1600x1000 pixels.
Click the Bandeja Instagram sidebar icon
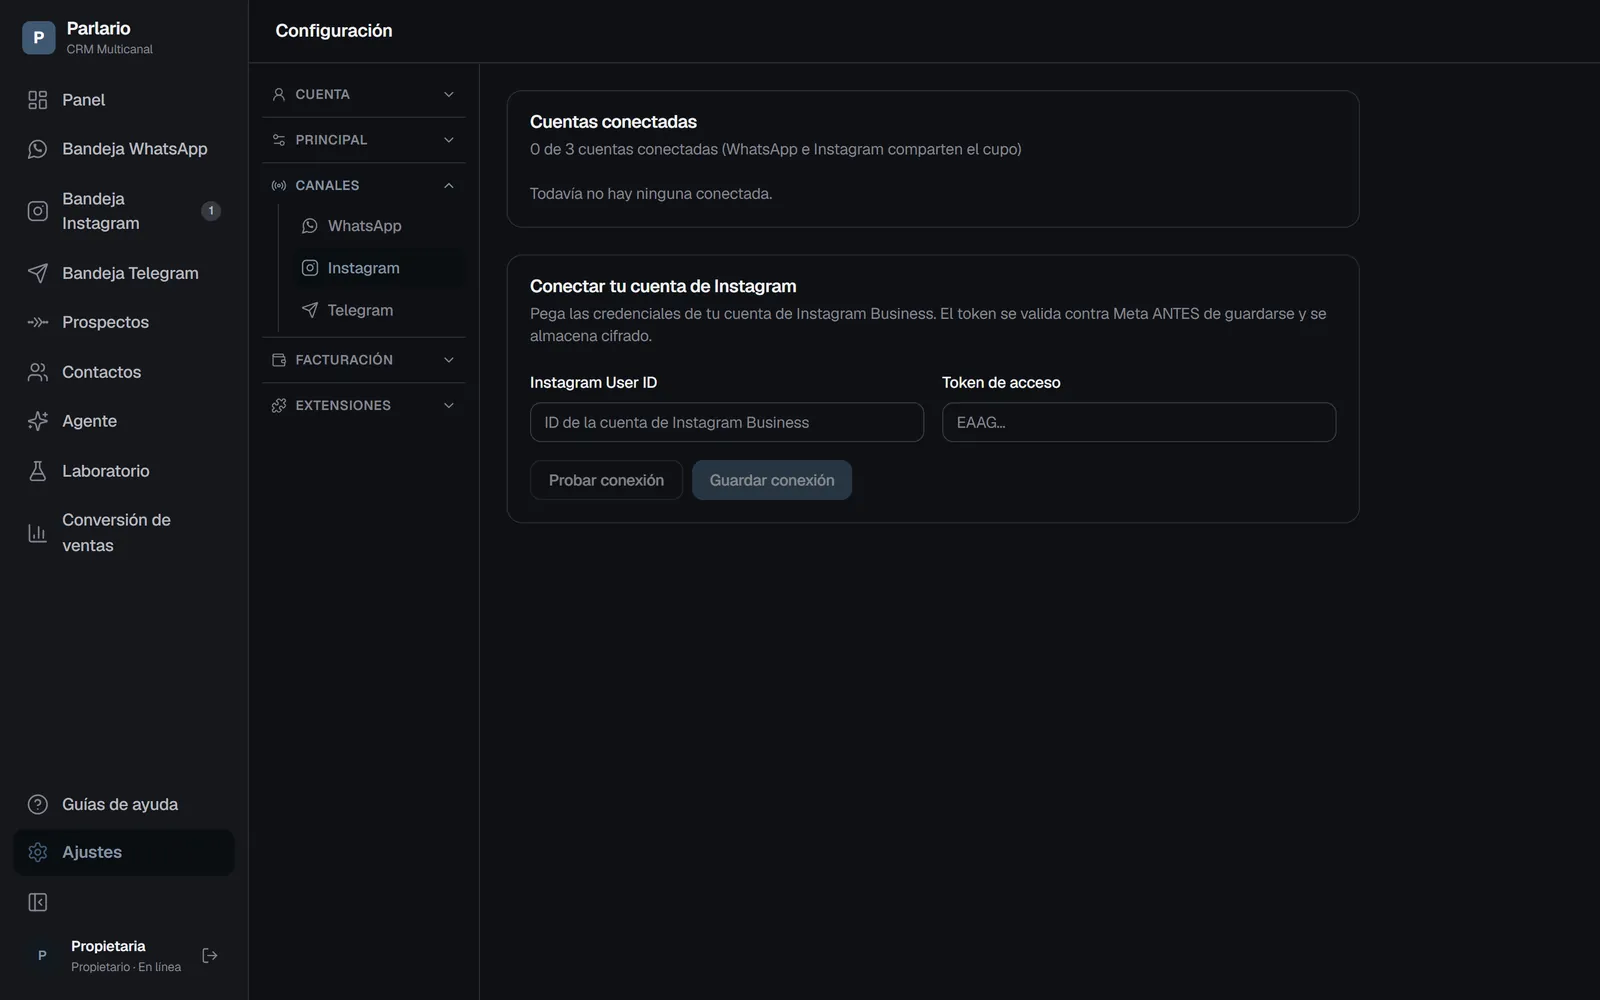tap(38, 211)
